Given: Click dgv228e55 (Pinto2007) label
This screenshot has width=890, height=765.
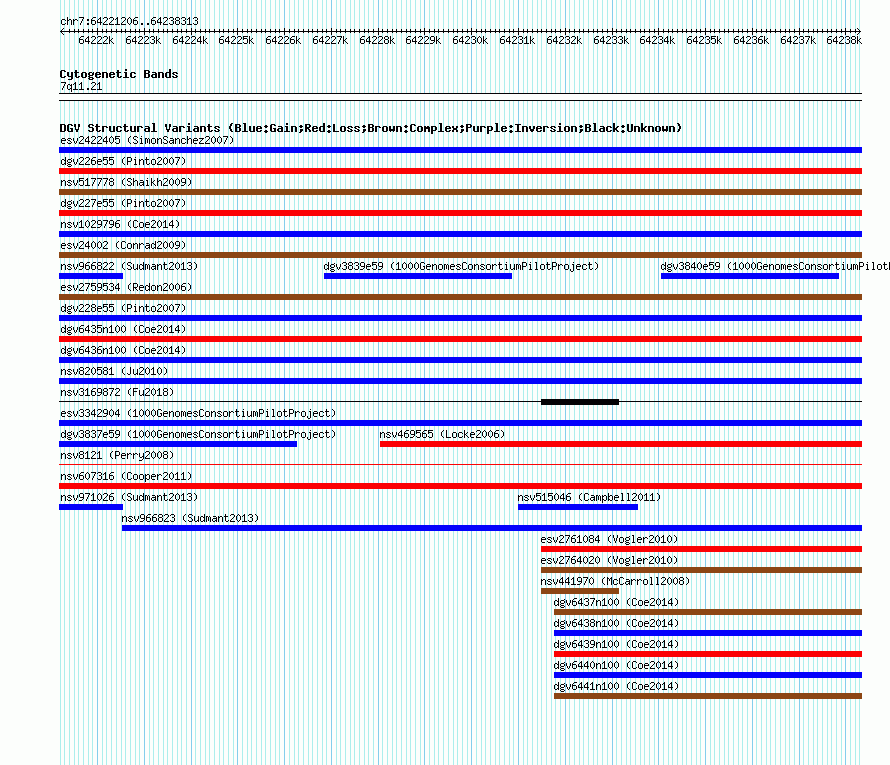Looking at the screenshot, I should click(123, 308).
